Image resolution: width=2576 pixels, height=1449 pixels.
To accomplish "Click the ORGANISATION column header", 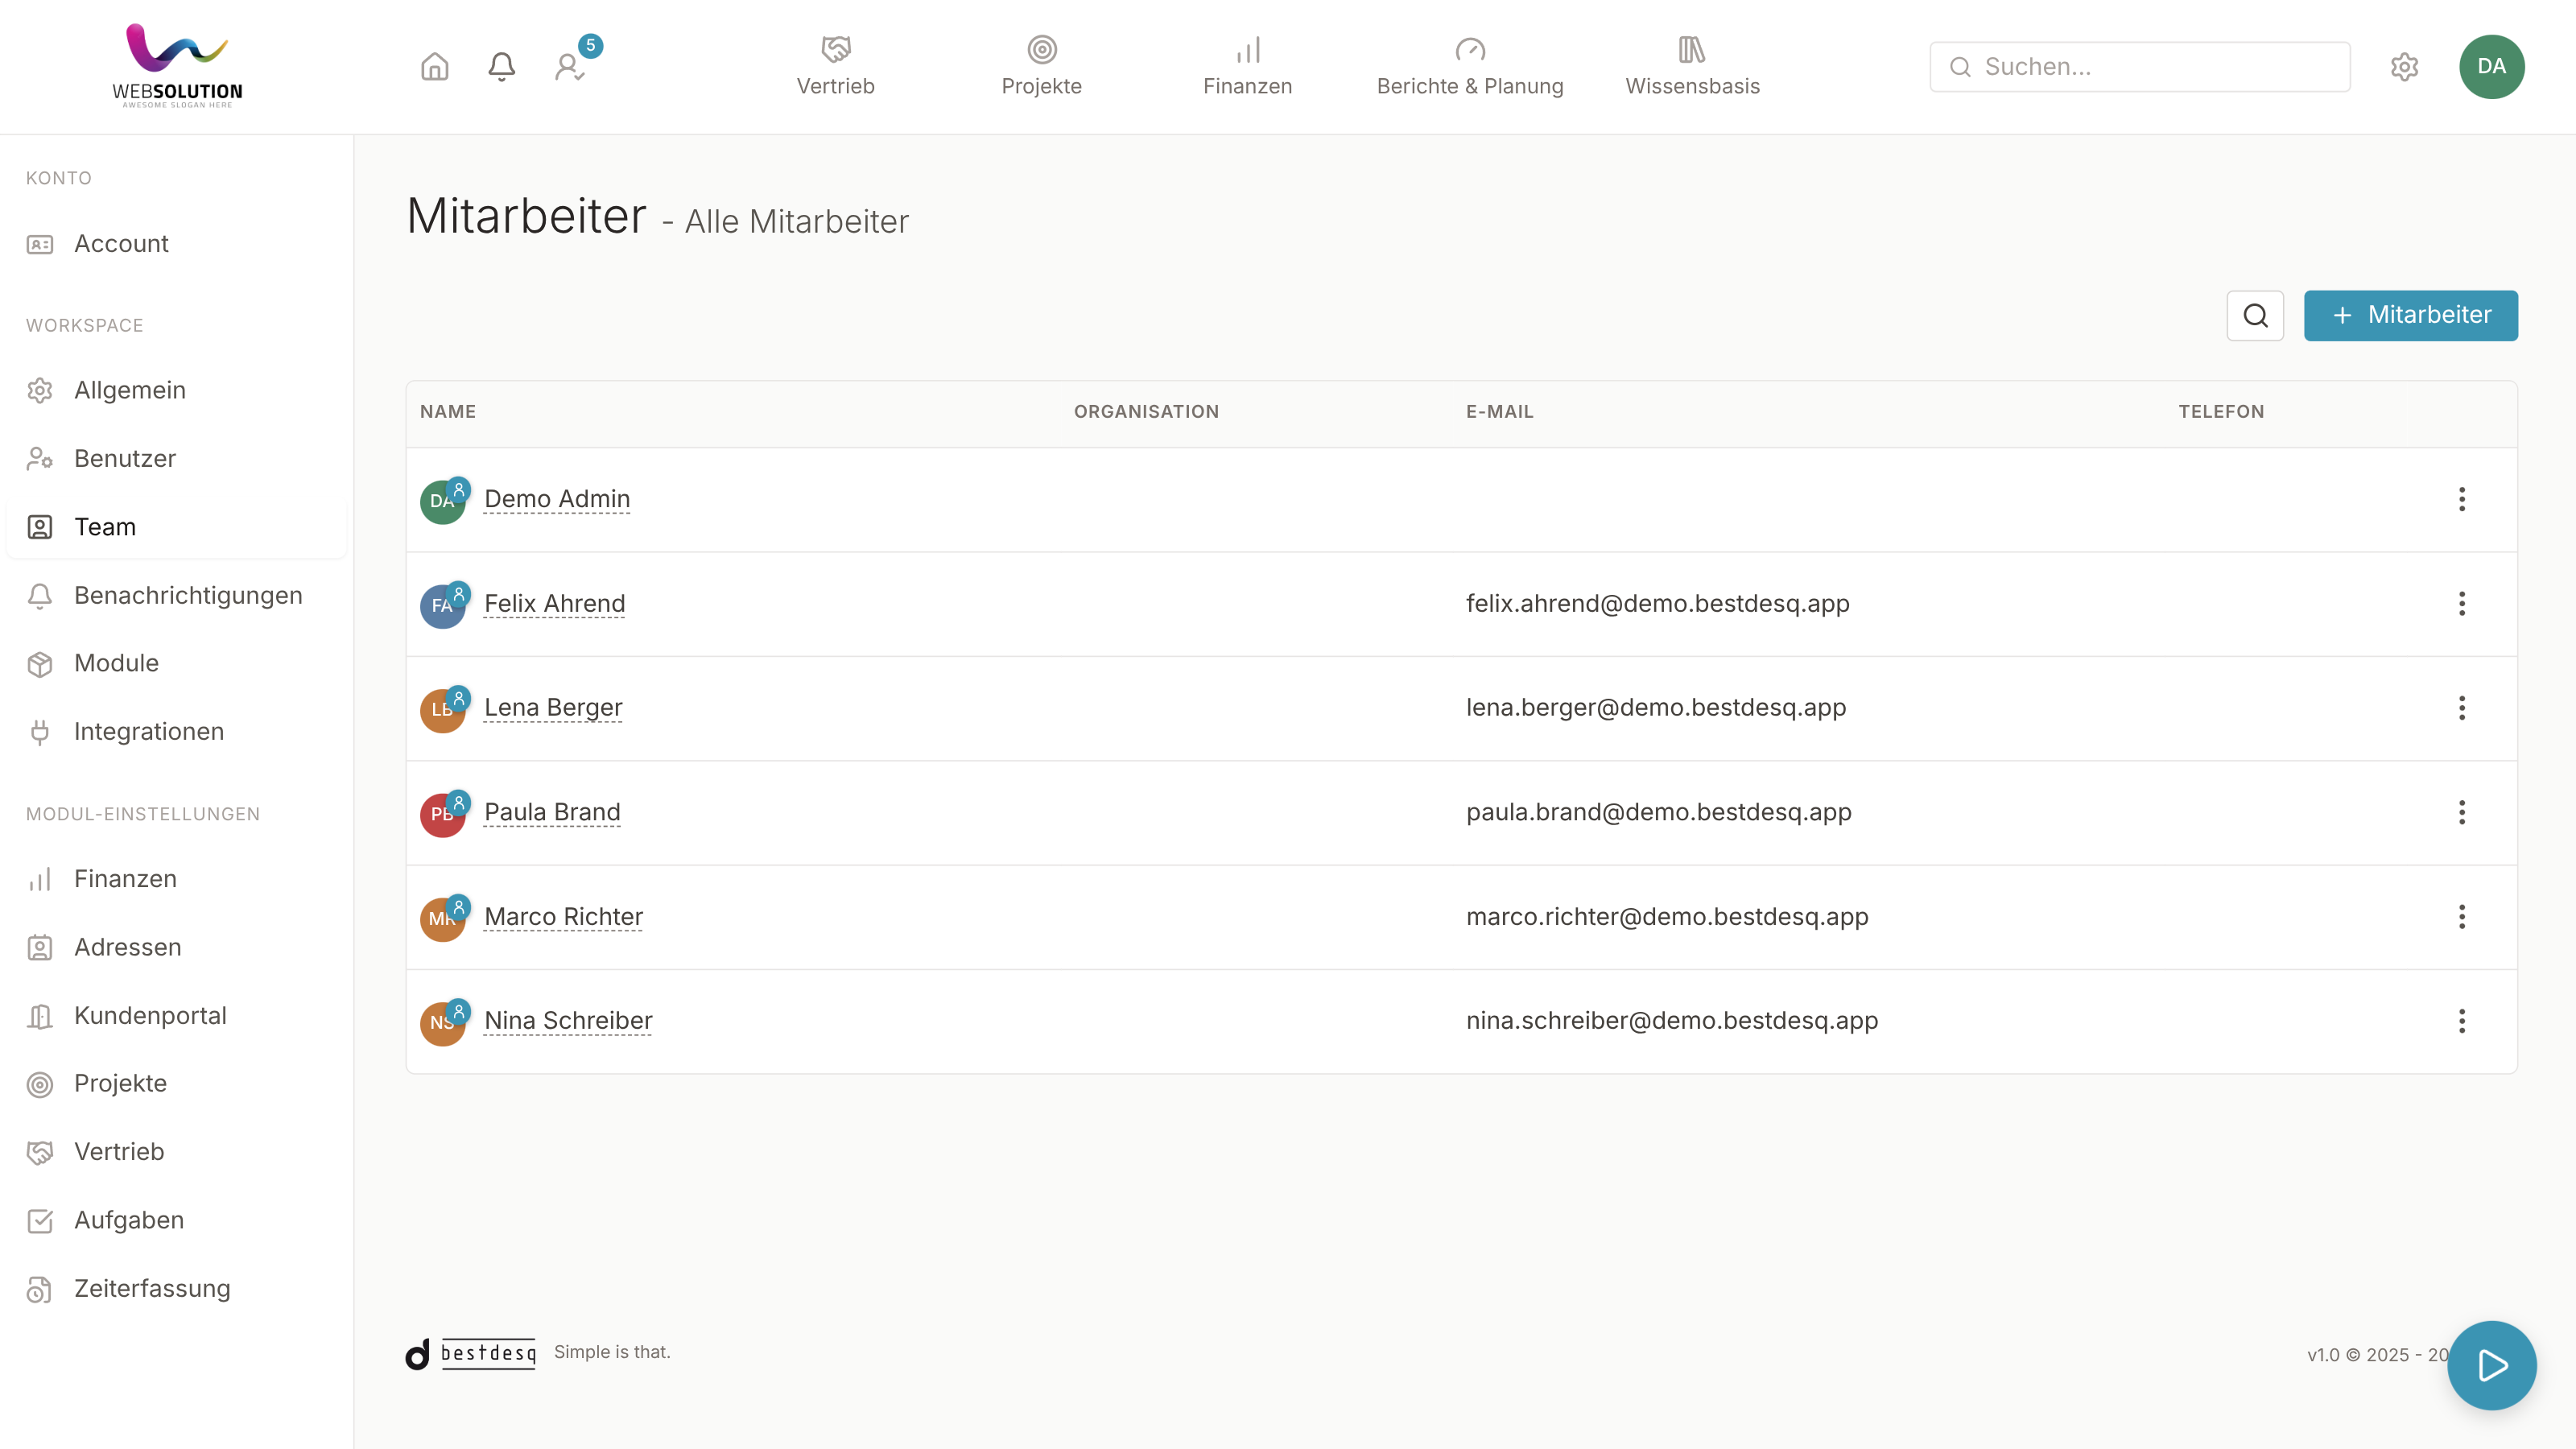I will pyautogui.click(x=1146, y=412).
